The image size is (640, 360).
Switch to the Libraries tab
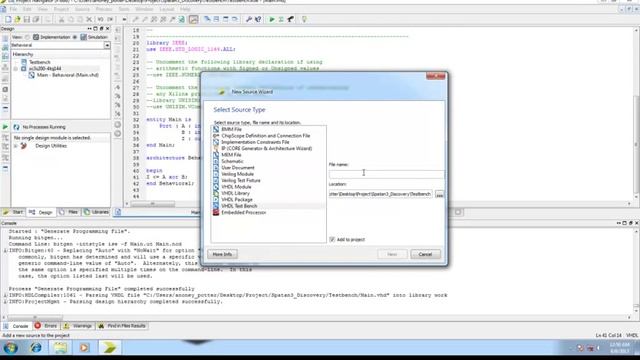click(96, 212)
